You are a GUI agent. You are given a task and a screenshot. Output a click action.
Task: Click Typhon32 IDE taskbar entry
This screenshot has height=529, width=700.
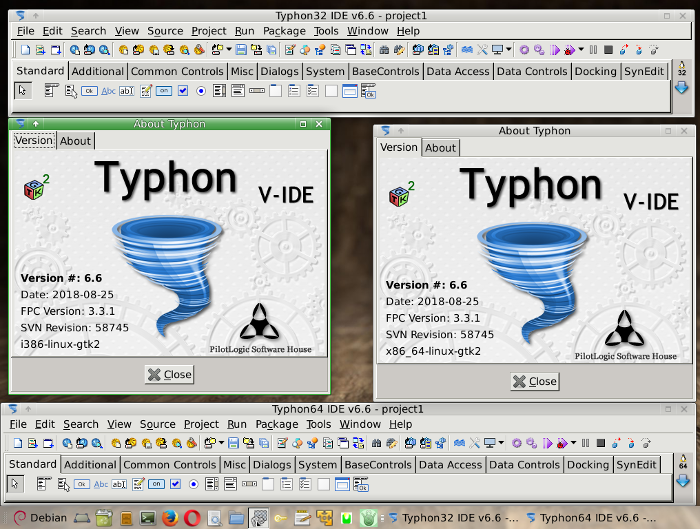pyautogui.click(x=453, y=518)
